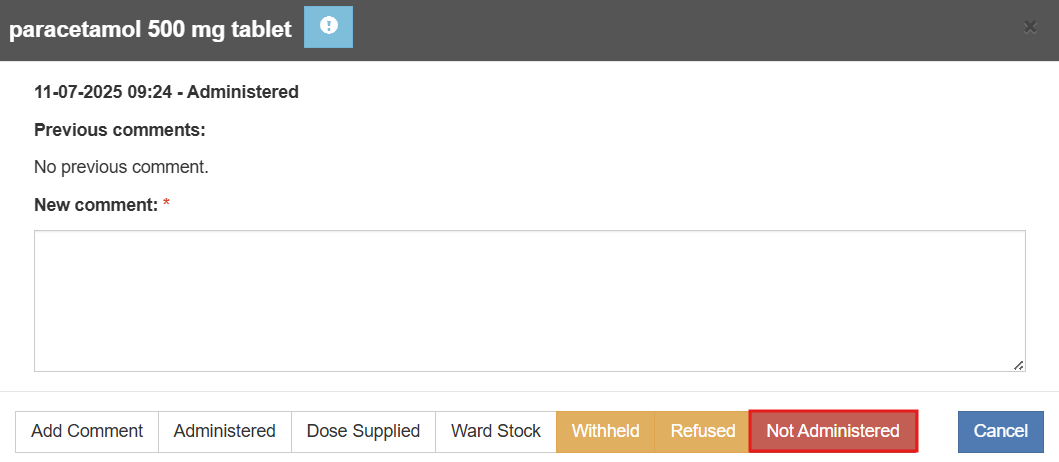This screenshot has height=462, width=1059.
Task: Cancel the paracetamol dialog
Action: click(1000, 431)
